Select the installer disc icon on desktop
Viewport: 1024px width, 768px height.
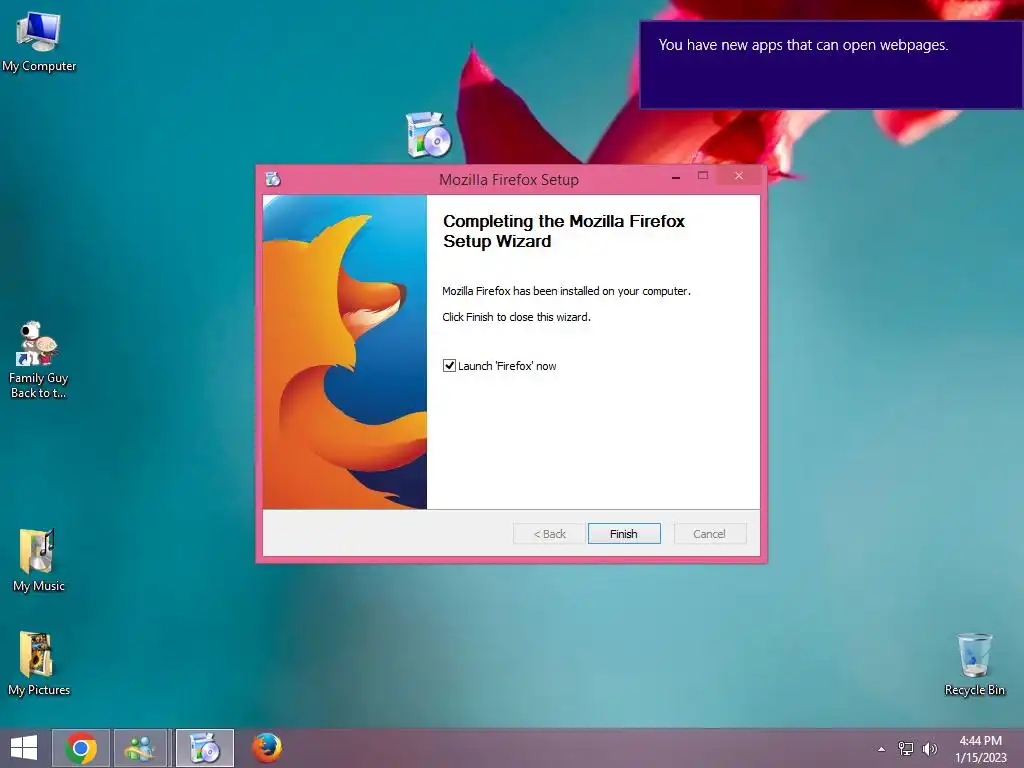428,135
